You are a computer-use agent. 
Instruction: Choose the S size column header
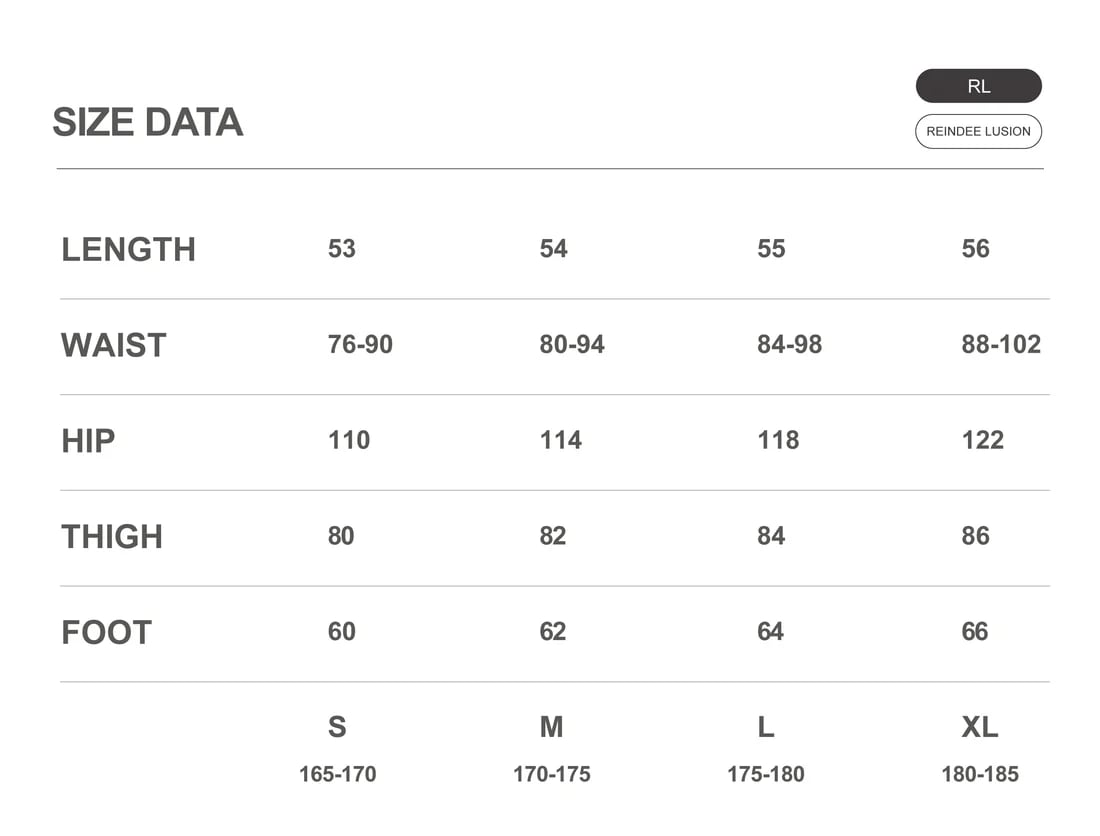337,727
